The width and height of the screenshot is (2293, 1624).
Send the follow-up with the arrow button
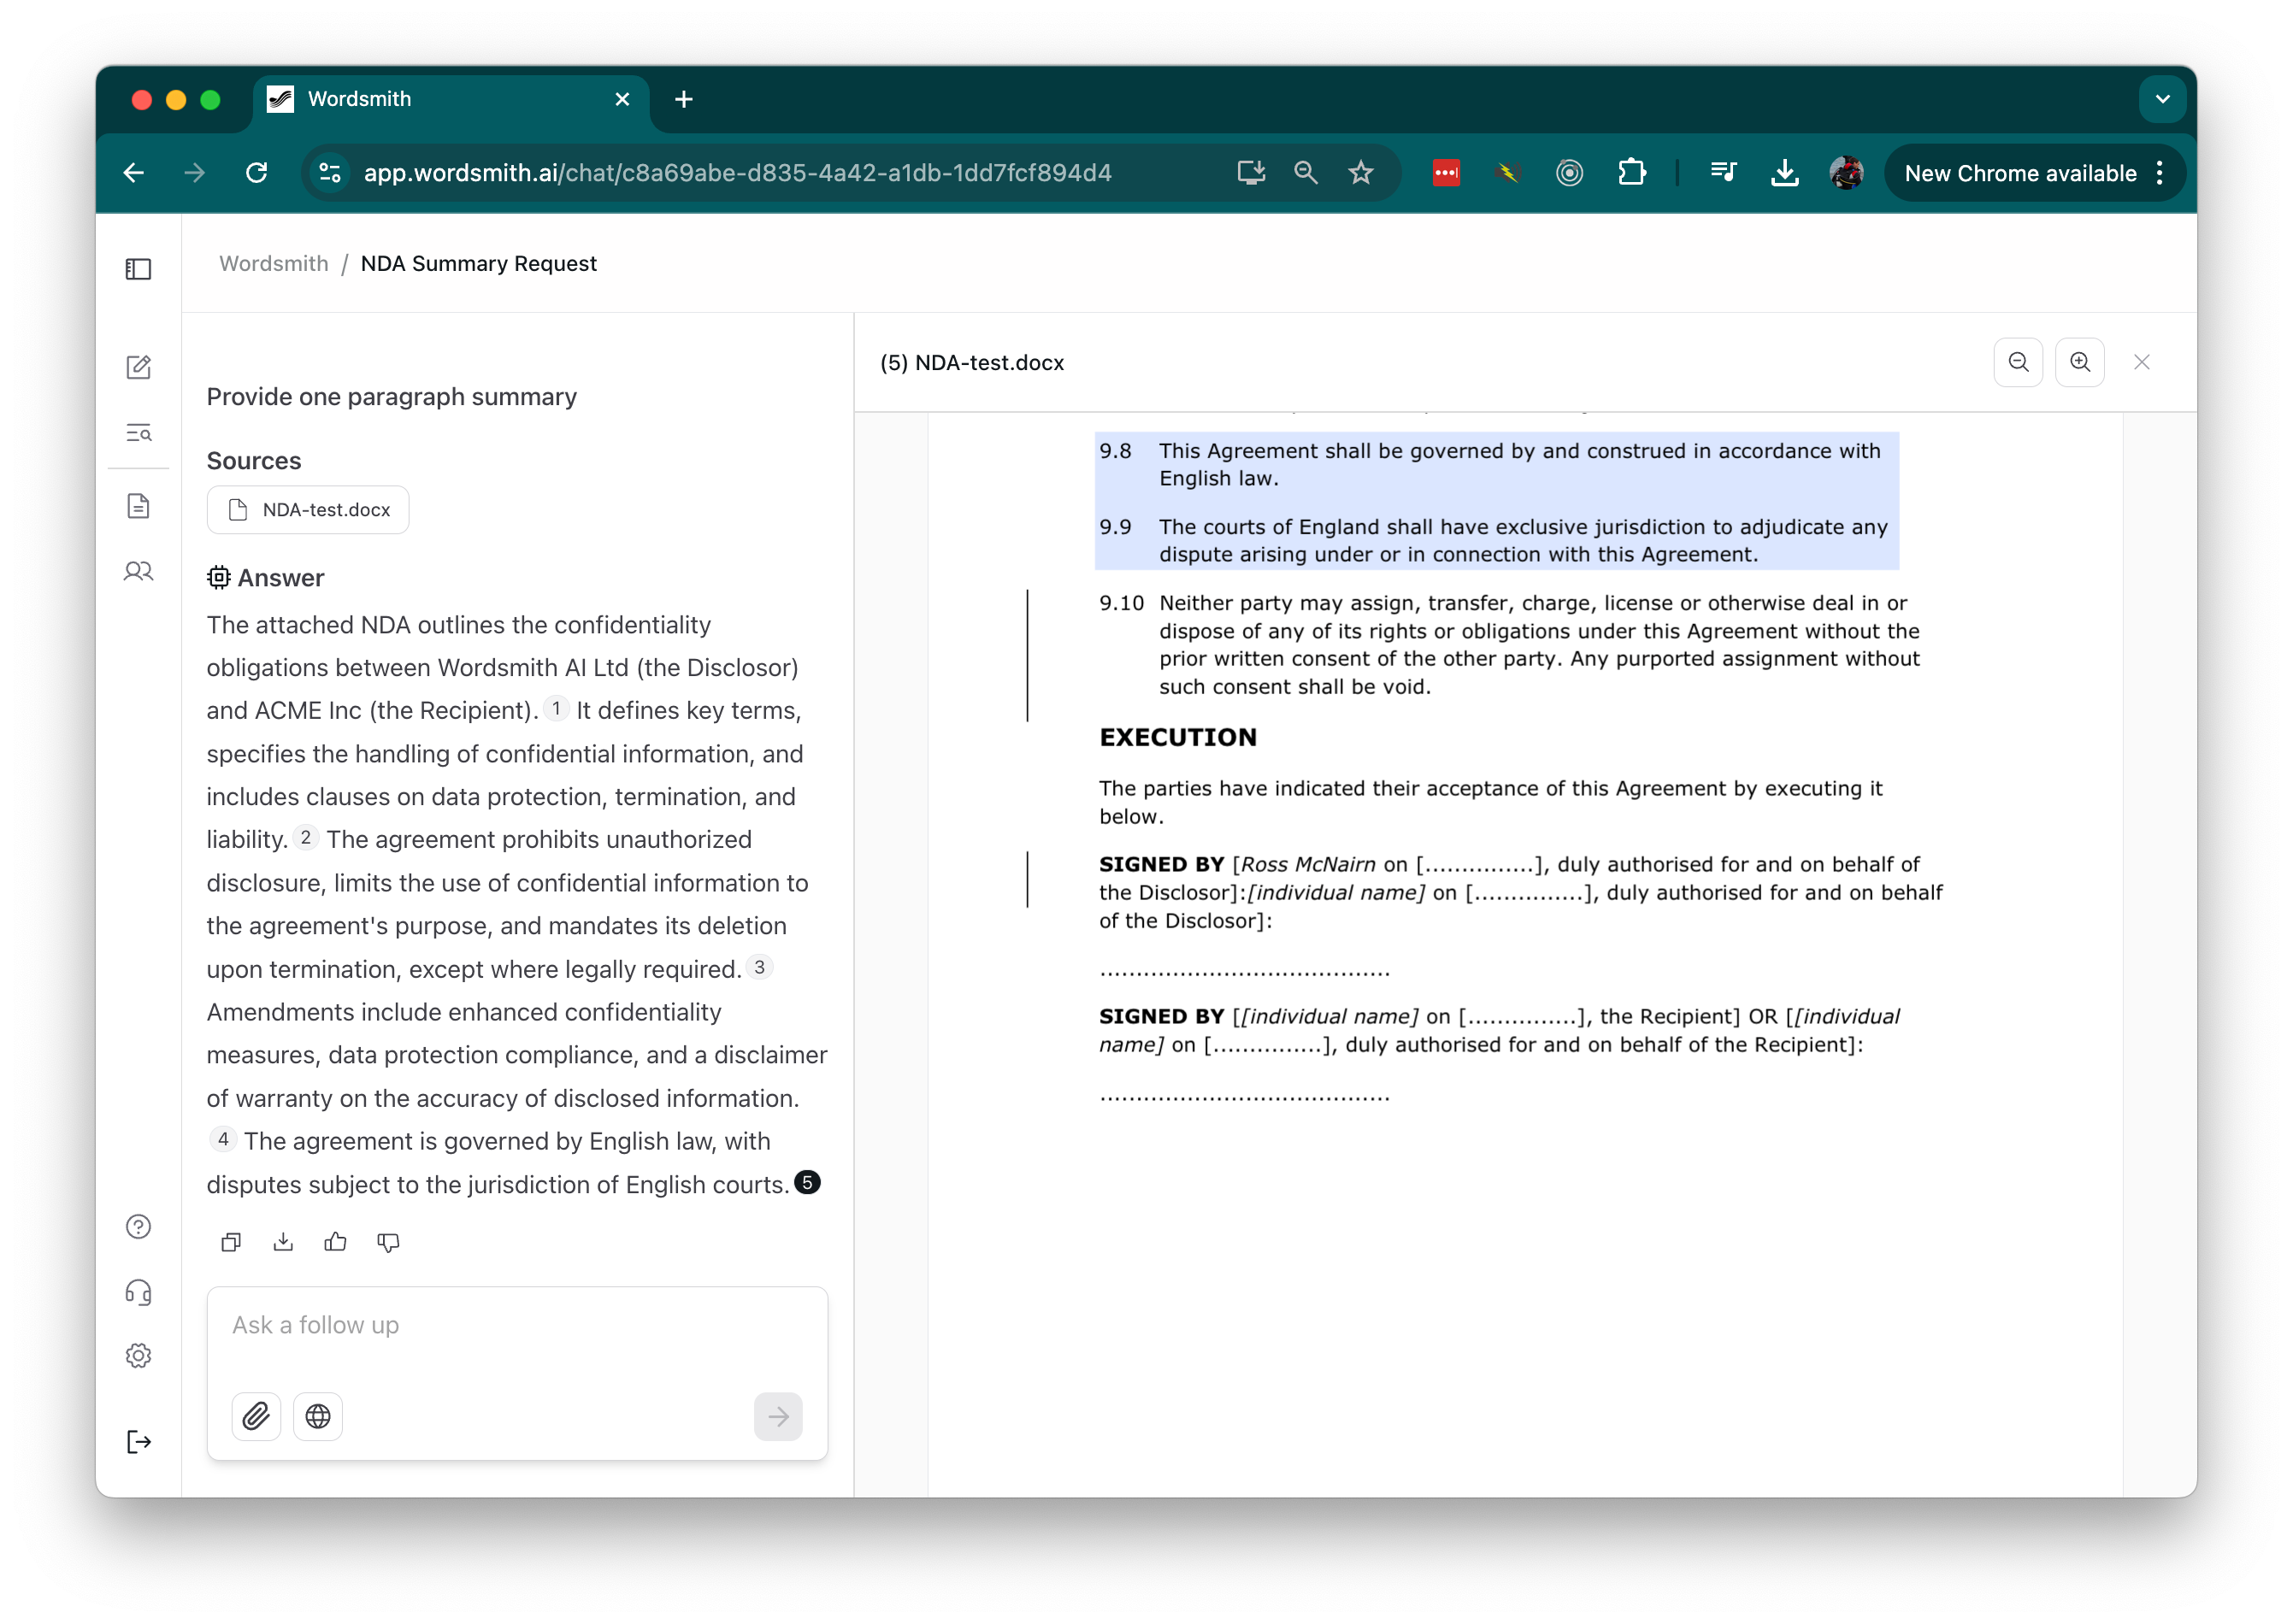[778, 1417]
